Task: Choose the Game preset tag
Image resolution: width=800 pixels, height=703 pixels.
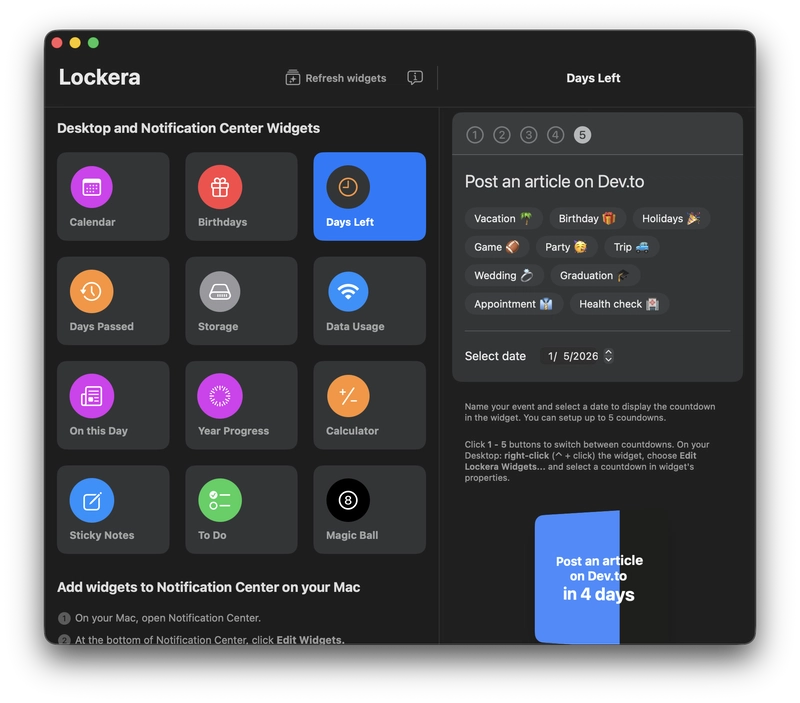Action: point(496,247)
